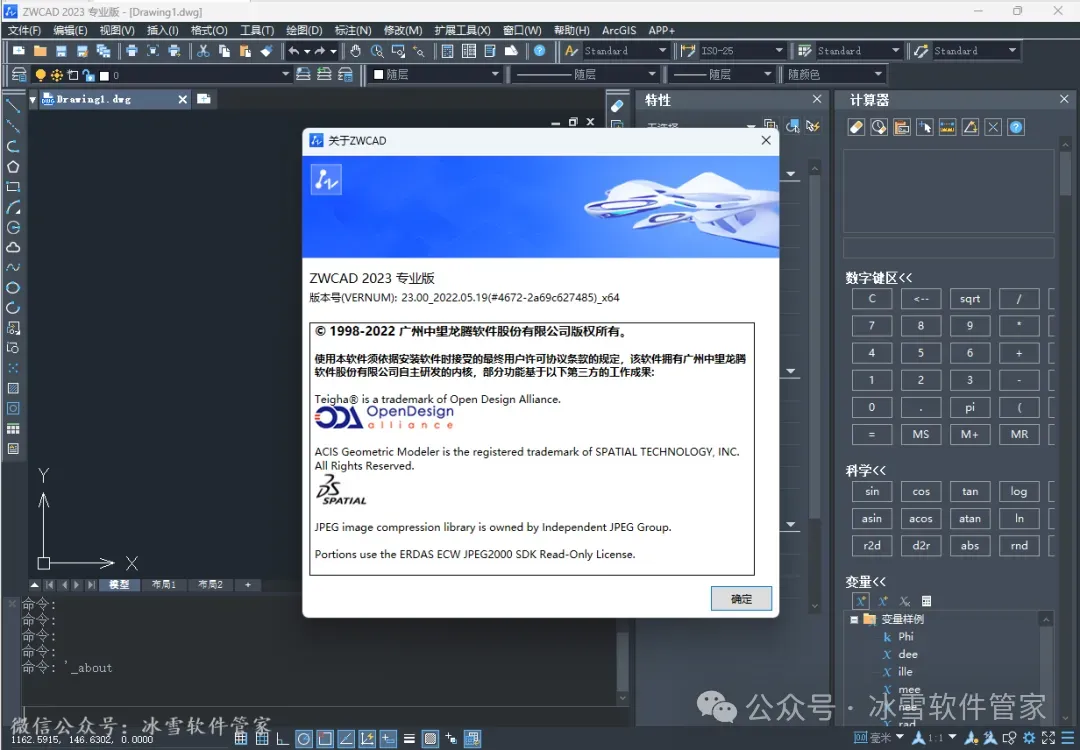Click the New drawing icon
This screenshot has width=1080, height=750.
coord(19,51)
